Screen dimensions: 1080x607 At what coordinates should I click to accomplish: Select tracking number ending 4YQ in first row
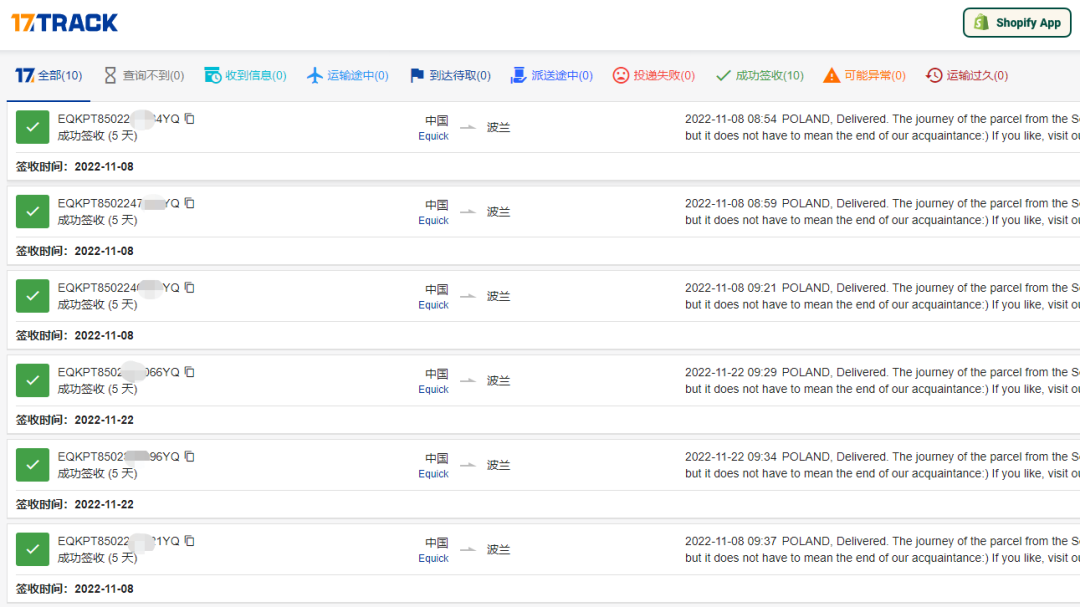click(x=118, y=119)
